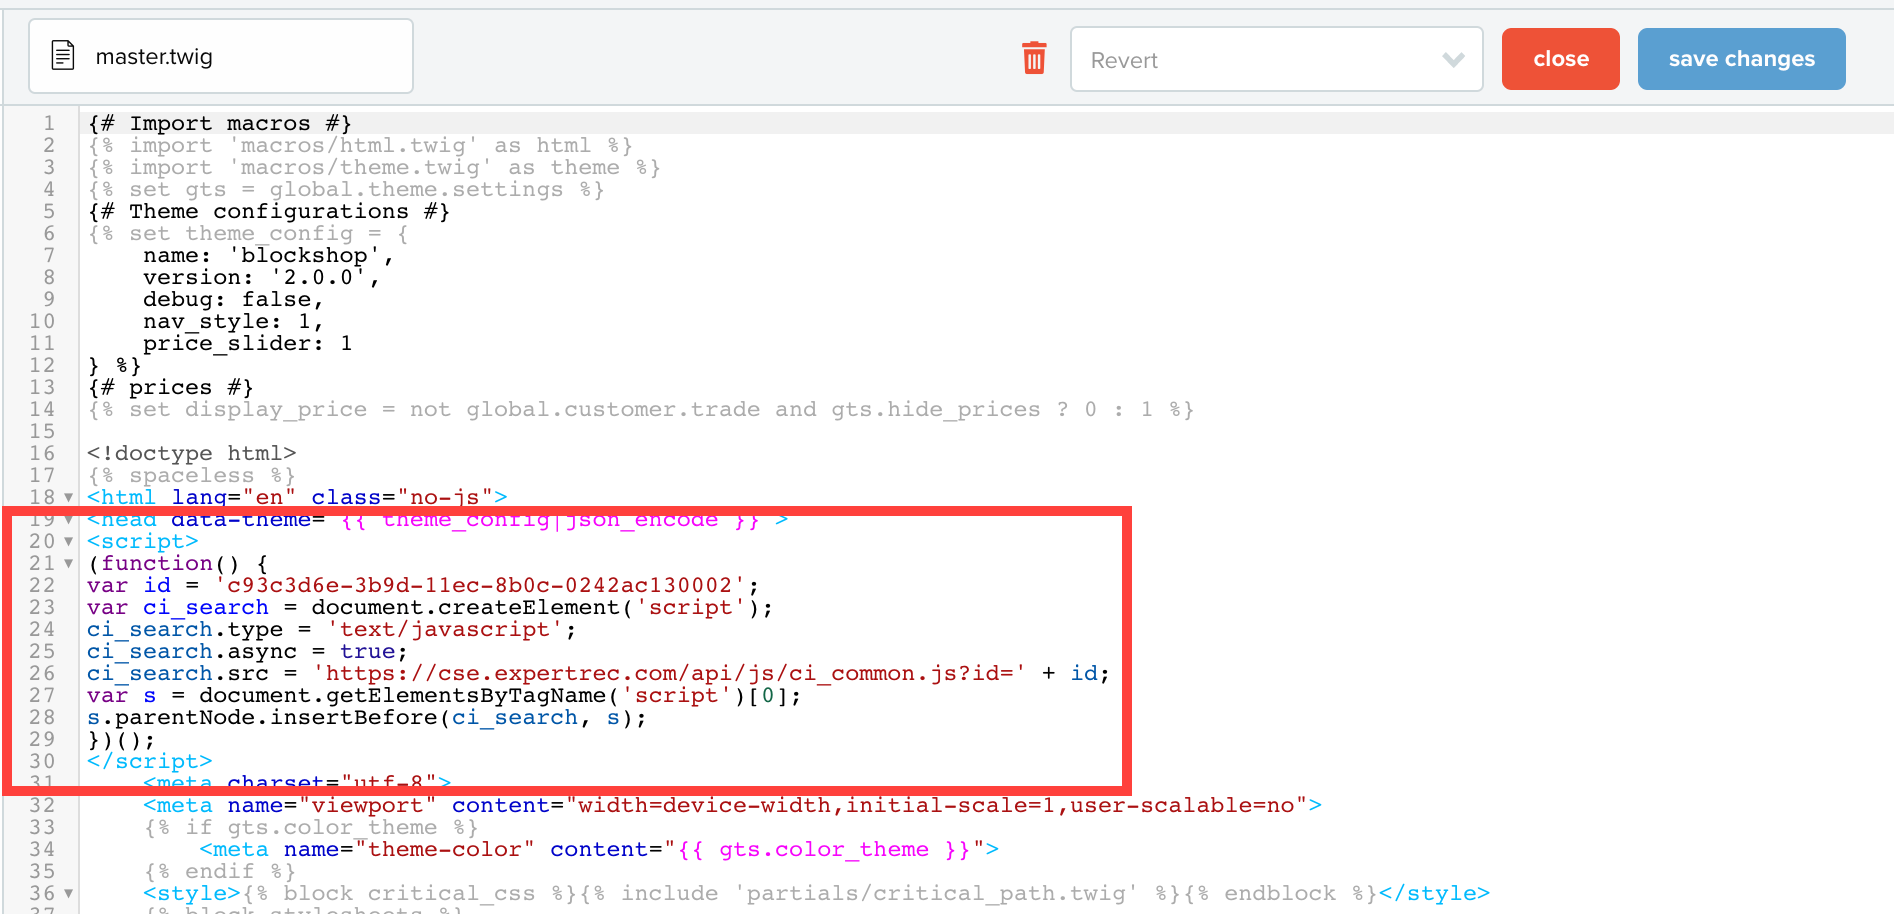Click the '{% spaceless %}' line
Image resolution: width=1894 pixels, height=914 pixels.
point(191,475)
